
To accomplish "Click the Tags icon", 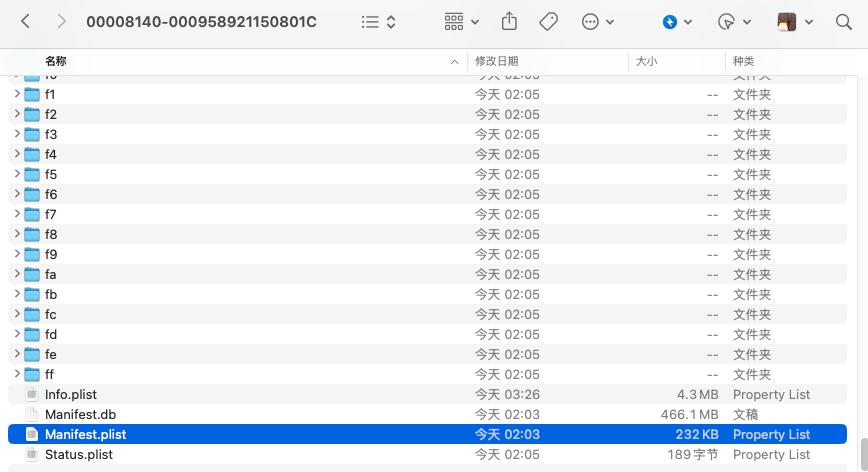I will 548,22.
